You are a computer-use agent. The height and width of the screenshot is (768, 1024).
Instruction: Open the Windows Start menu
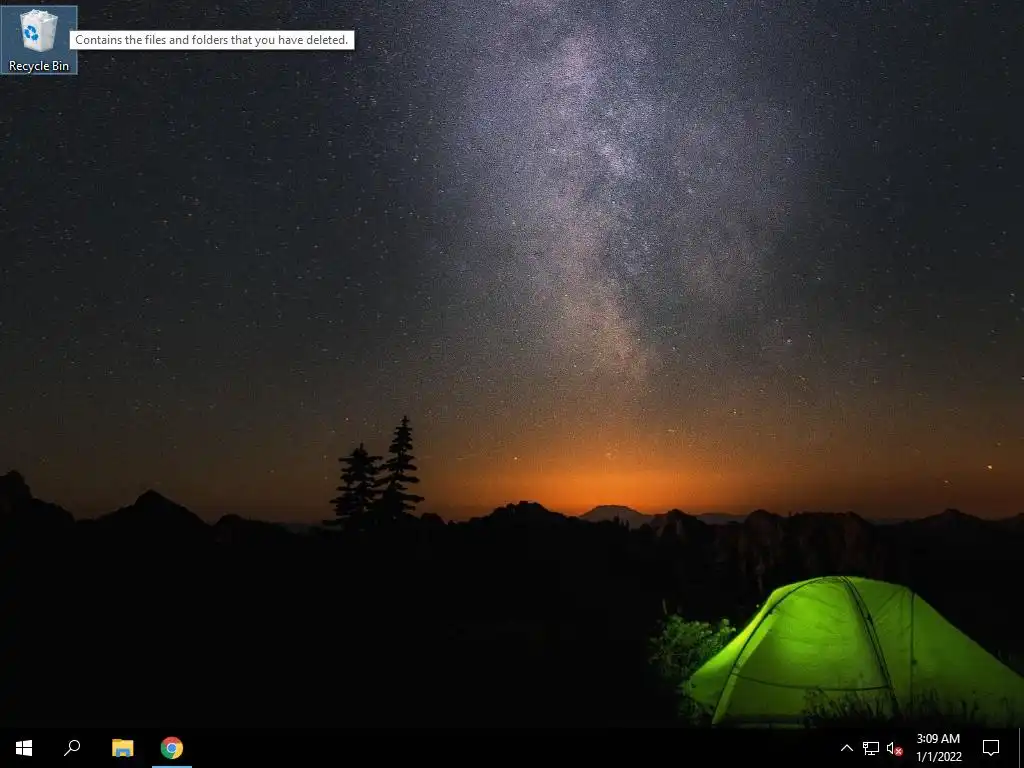coord(24,748)
